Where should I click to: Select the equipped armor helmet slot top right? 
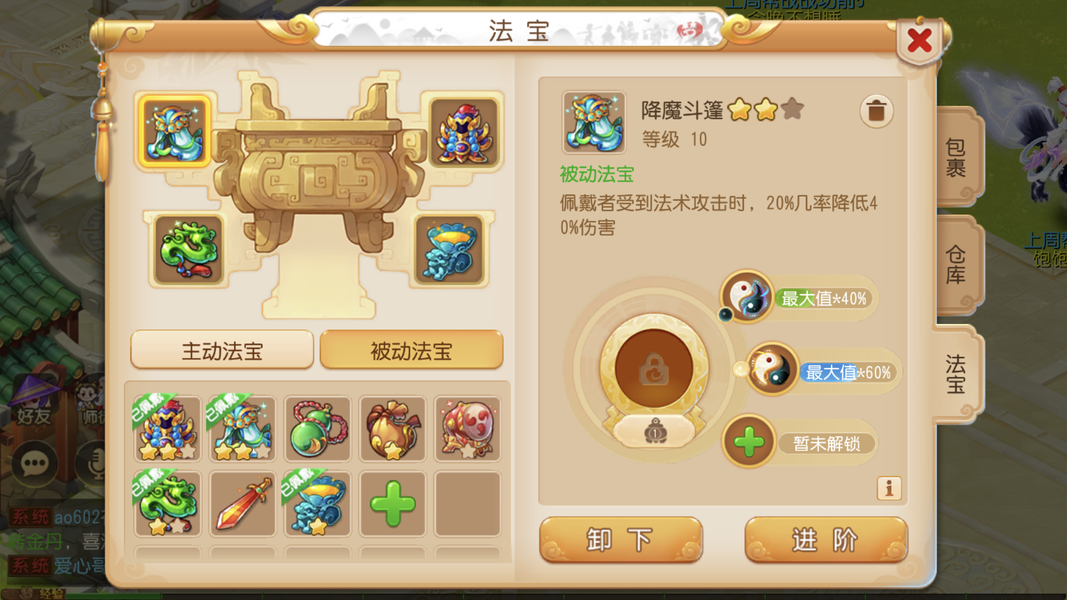point(465,132)
